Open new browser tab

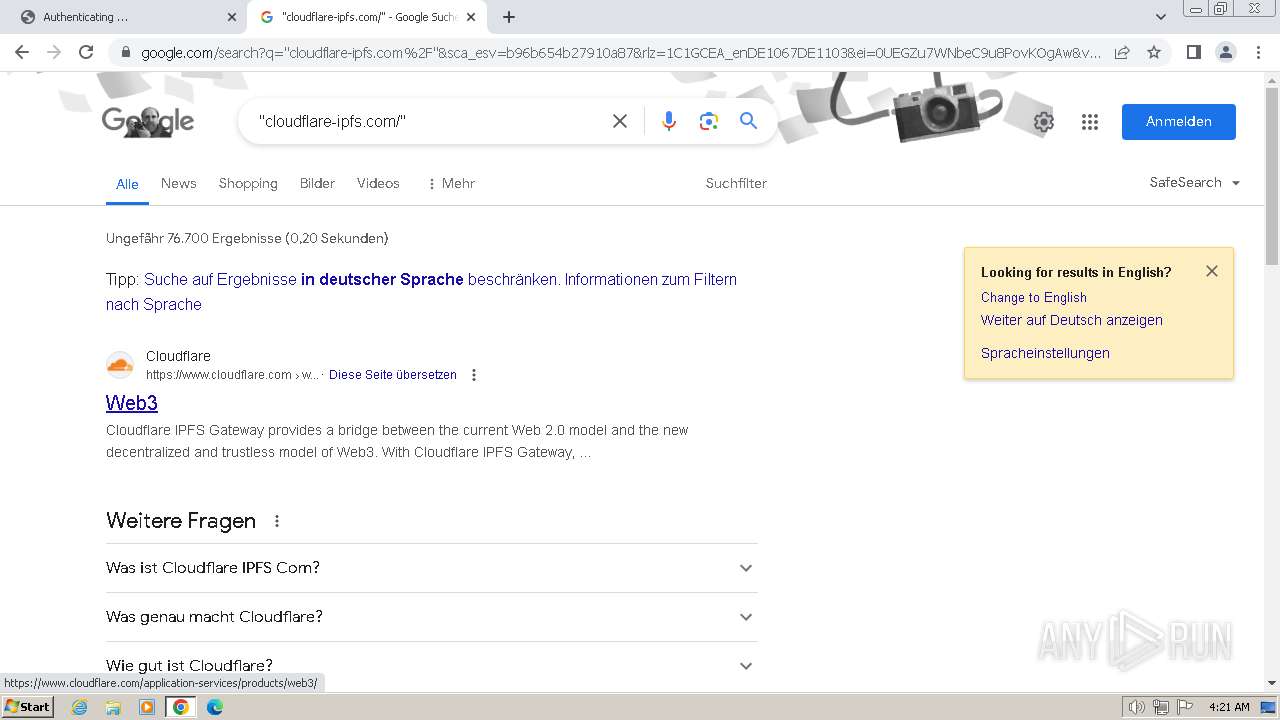pos(509,17)
